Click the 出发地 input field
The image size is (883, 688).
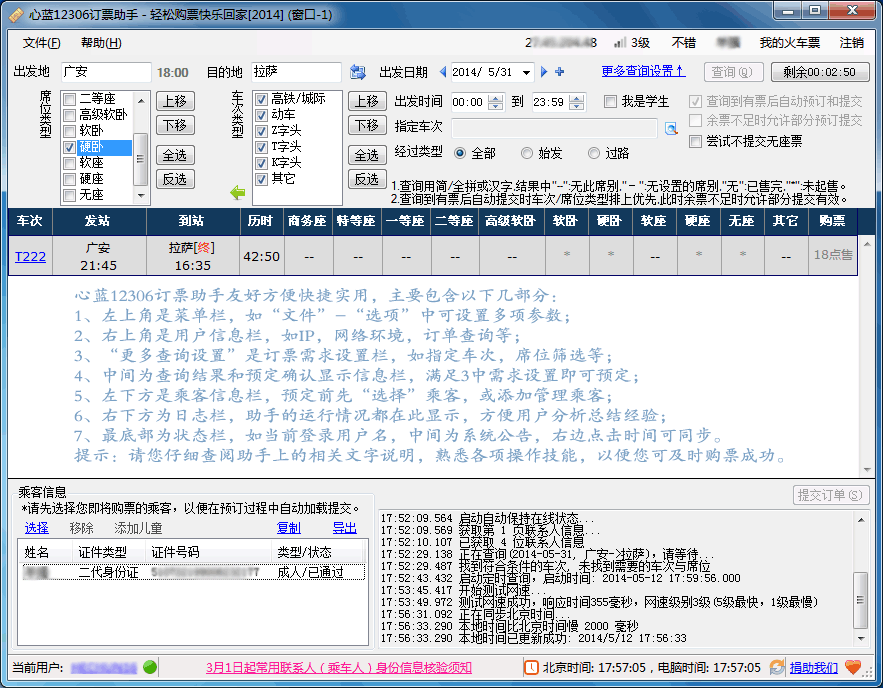tap(106, 72)
